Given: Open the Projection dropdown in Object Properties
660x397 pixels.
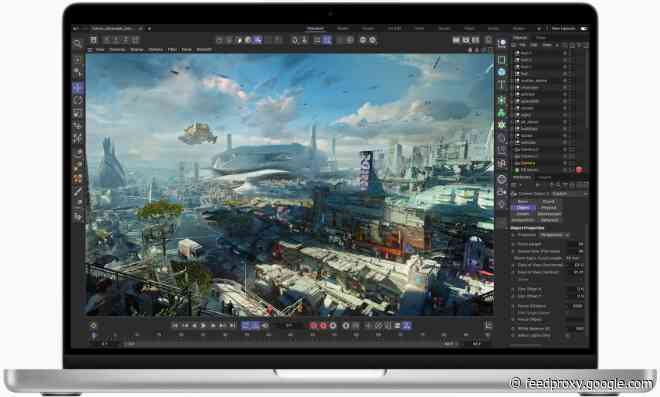Looking at the screenshot, I should (555, 235).
